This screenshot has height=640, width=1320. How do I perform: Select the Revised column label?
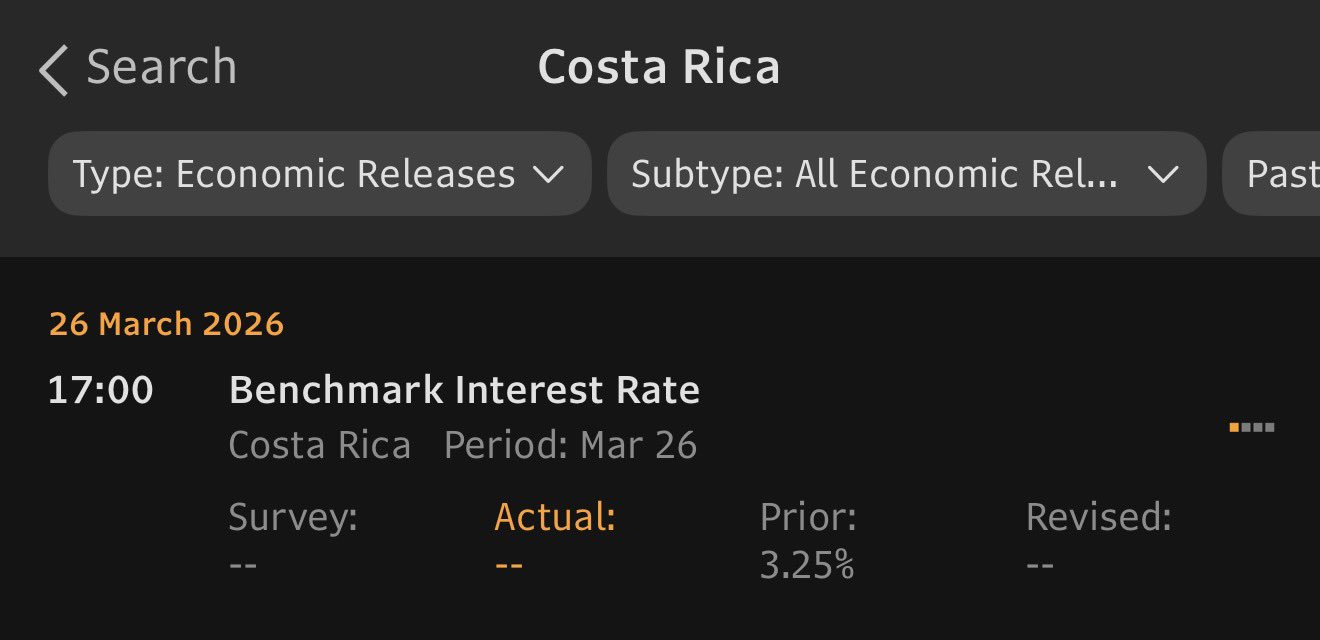coord(1098,517)
